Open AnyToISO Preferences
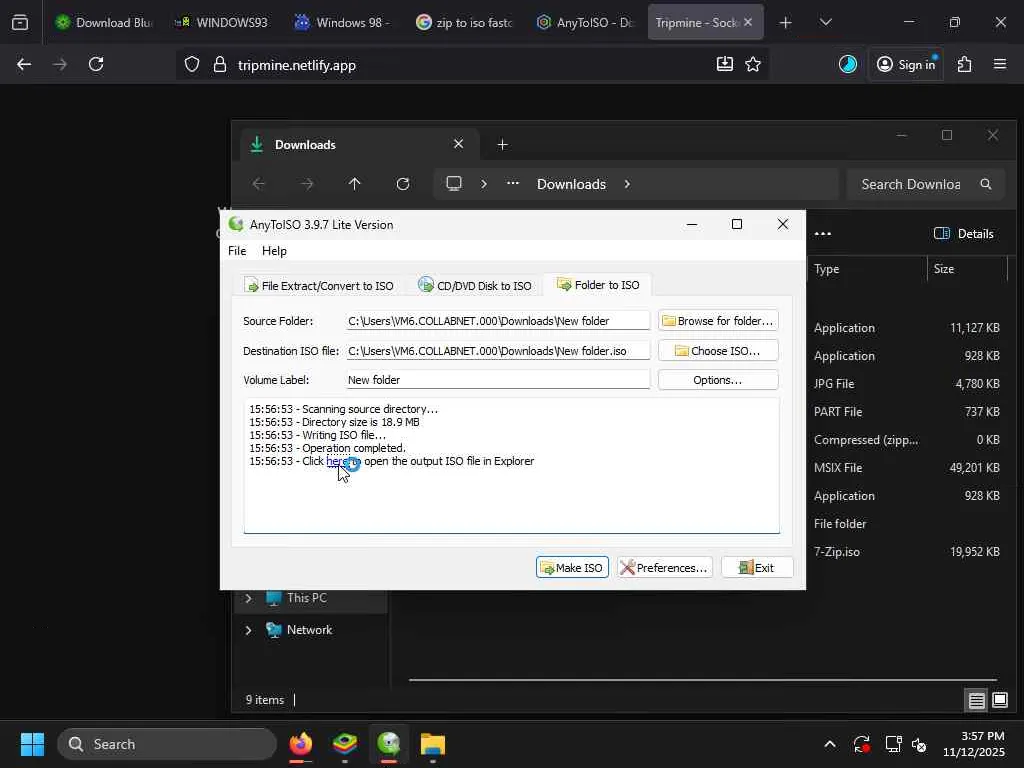The width and height of the screenshot is (1024, 768). [x=664, y=568]
